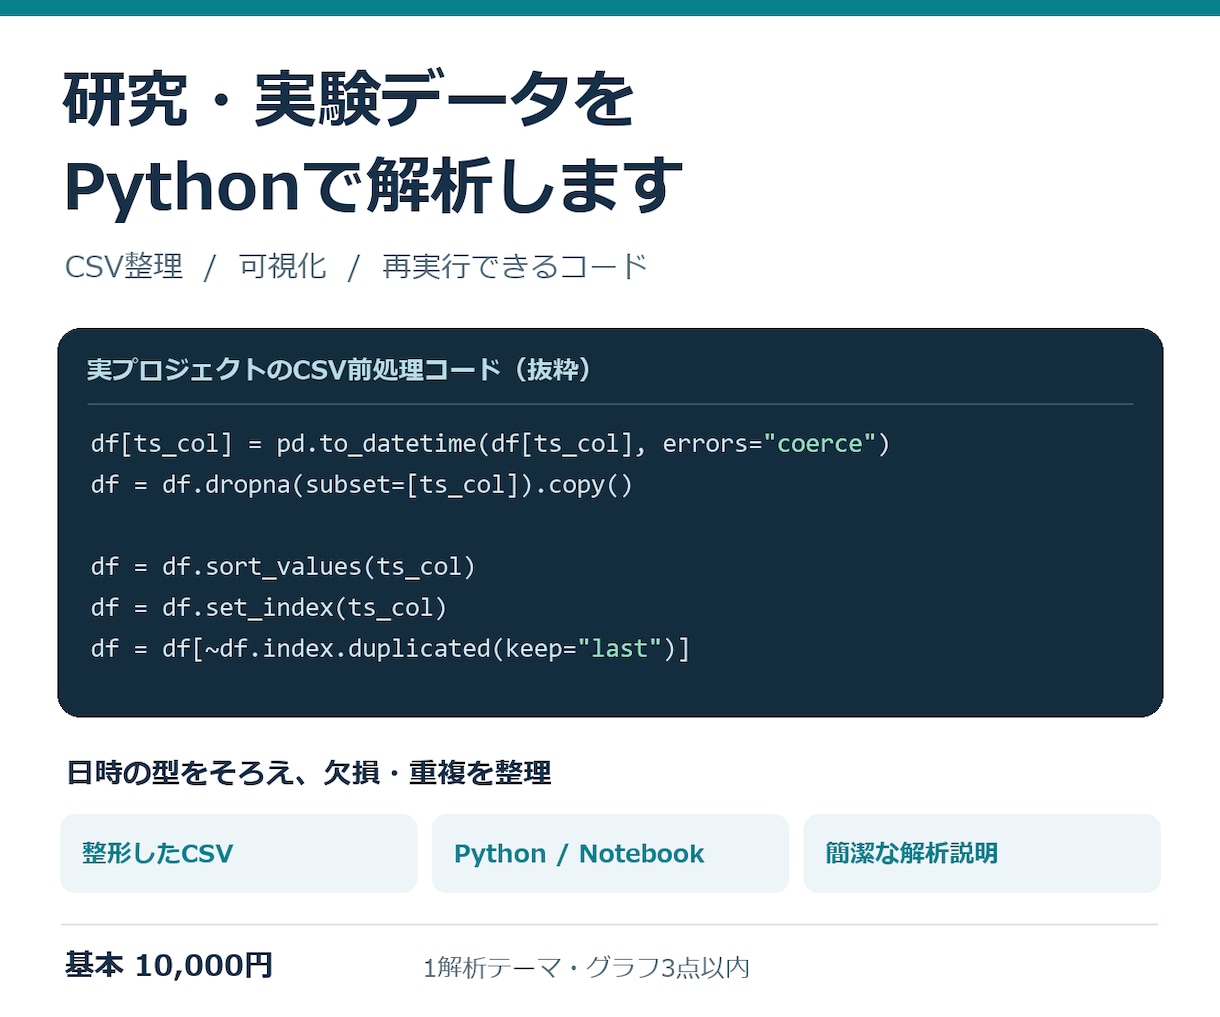Click the caption 日時の型をそろえ、欠損・重複を整理
The width and height of the screenshot is (1220, 1017).
tap(308, 773)
